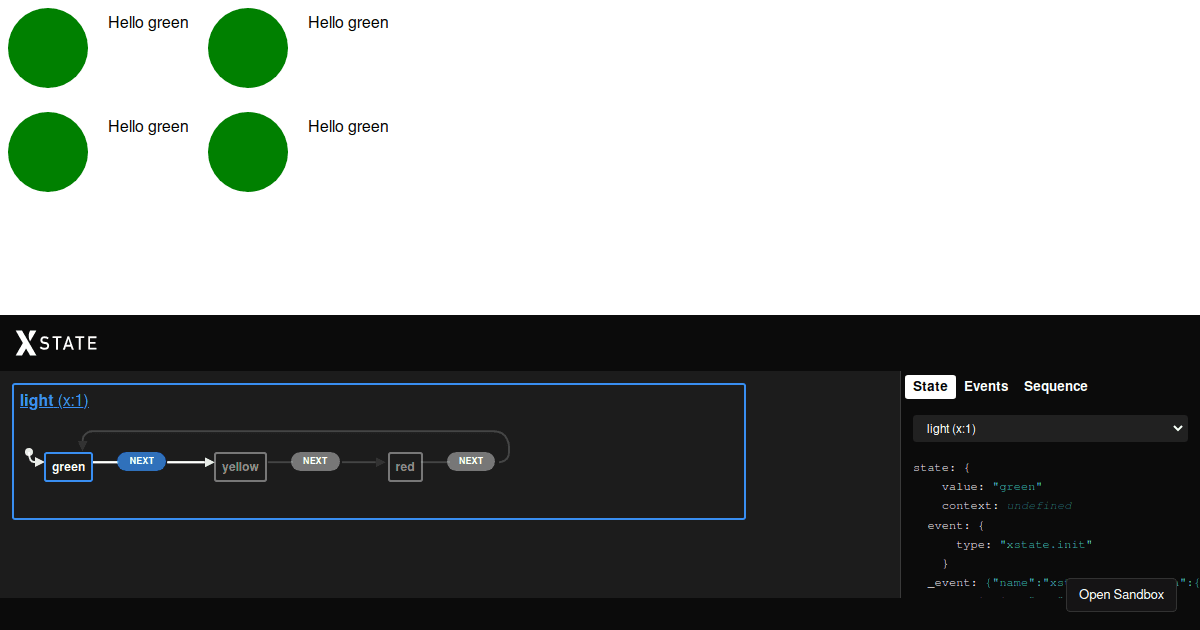The width and height of the screenshot is (1200, 630).
Task: Click the NEXT event after the red state
Action: point(471,461)
